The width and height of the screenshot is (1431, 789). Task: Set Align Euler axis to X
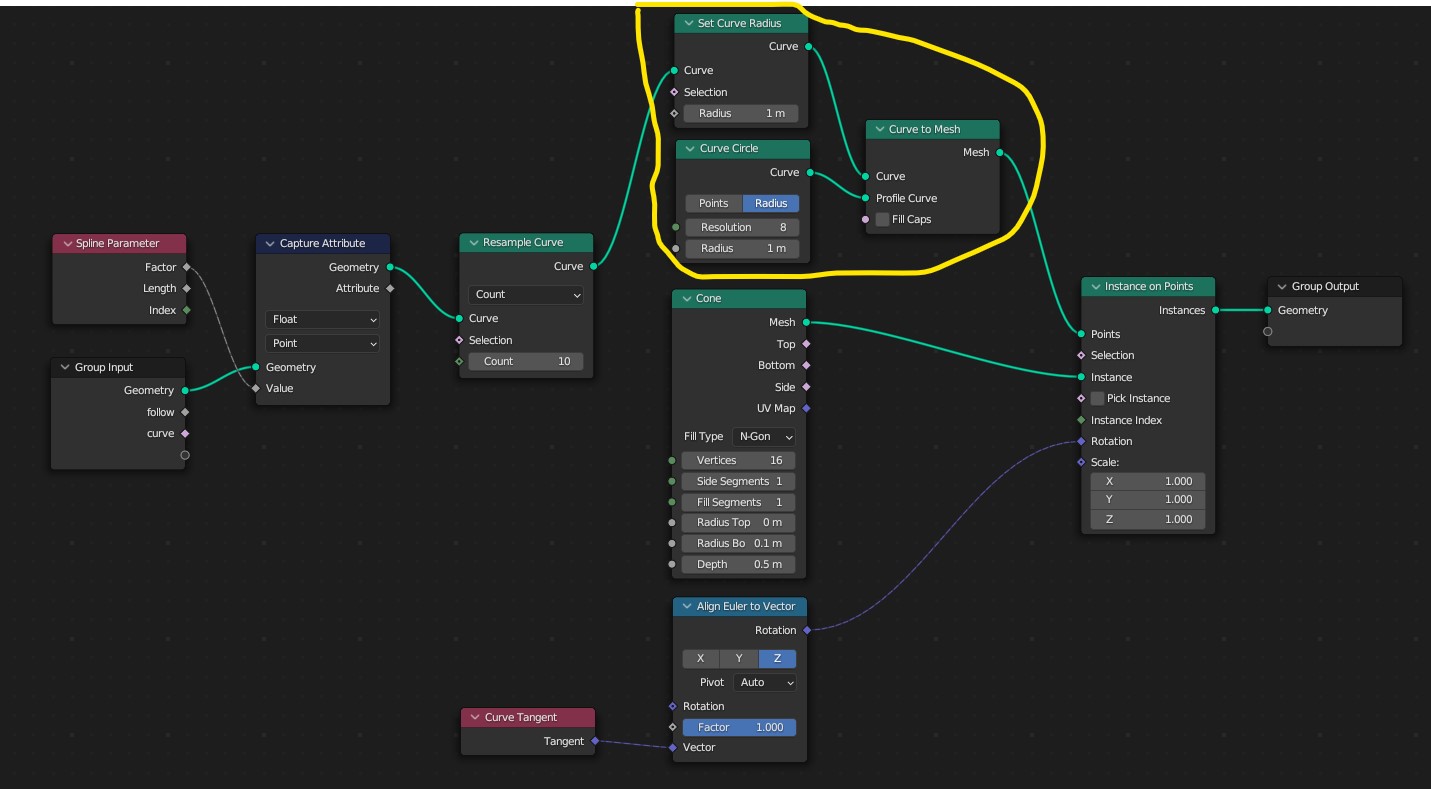(701, 658)
